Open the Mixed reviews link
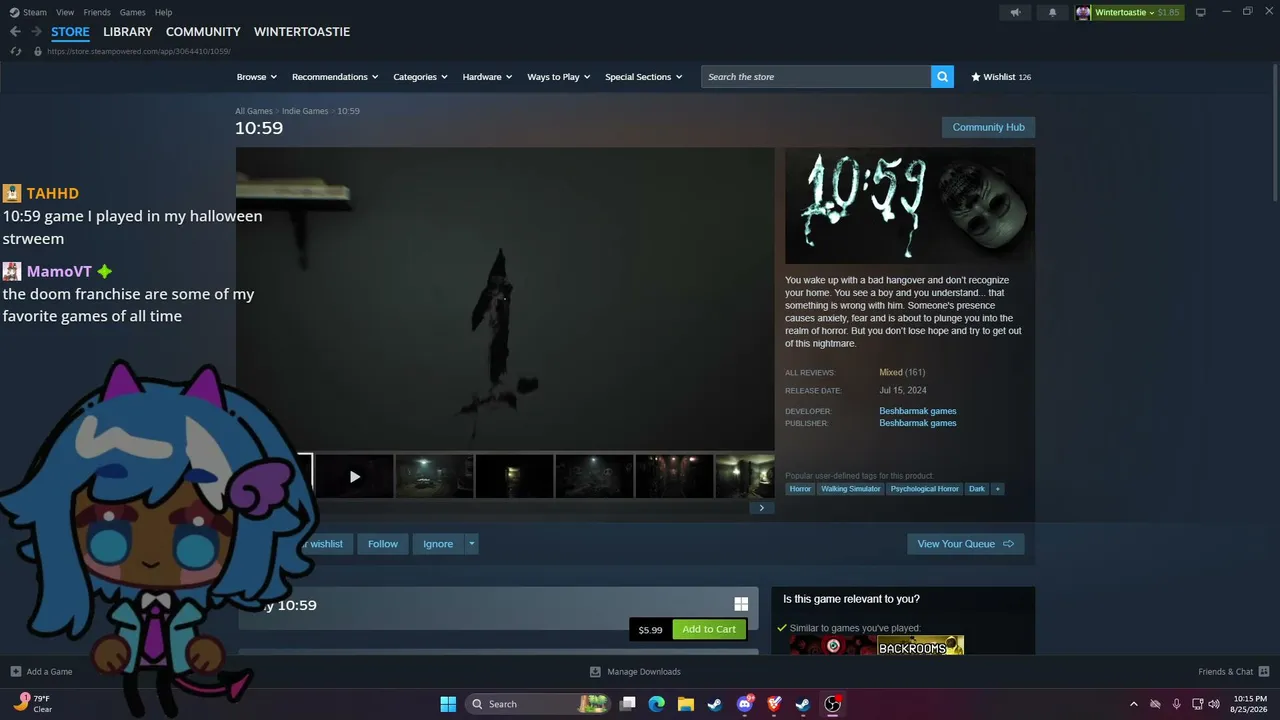This screenshot has width=1280, height=720. tap(891, 372)
